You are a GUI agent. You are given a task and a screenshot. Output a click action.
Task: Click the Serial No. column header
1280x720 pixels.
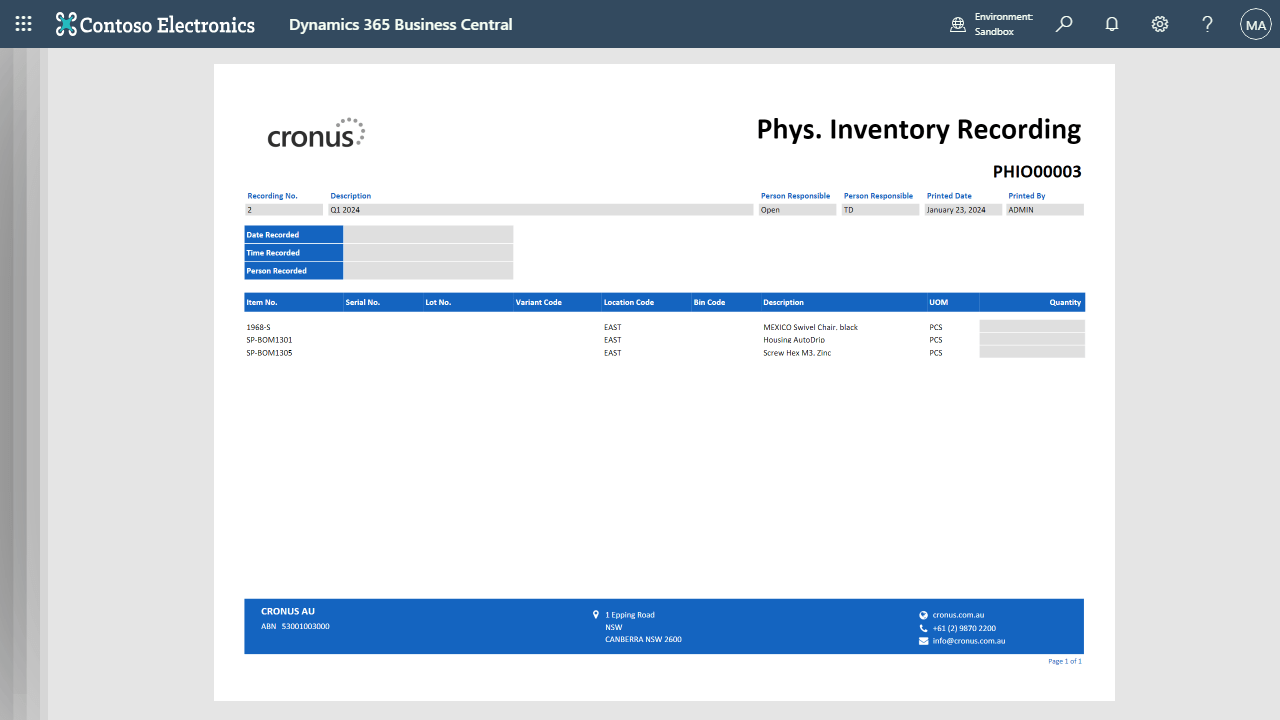pos(362,302)
